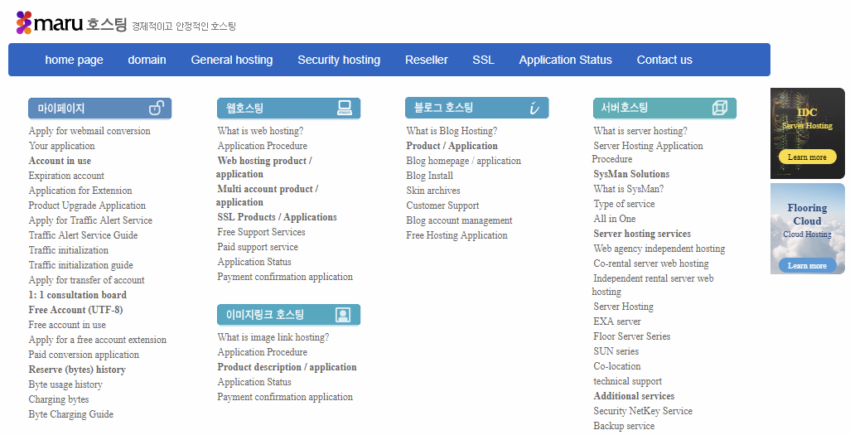Image resolution: width=850 pixels, height=435 pixels.
Task: Open SUN series link
Action: [616, 351]
